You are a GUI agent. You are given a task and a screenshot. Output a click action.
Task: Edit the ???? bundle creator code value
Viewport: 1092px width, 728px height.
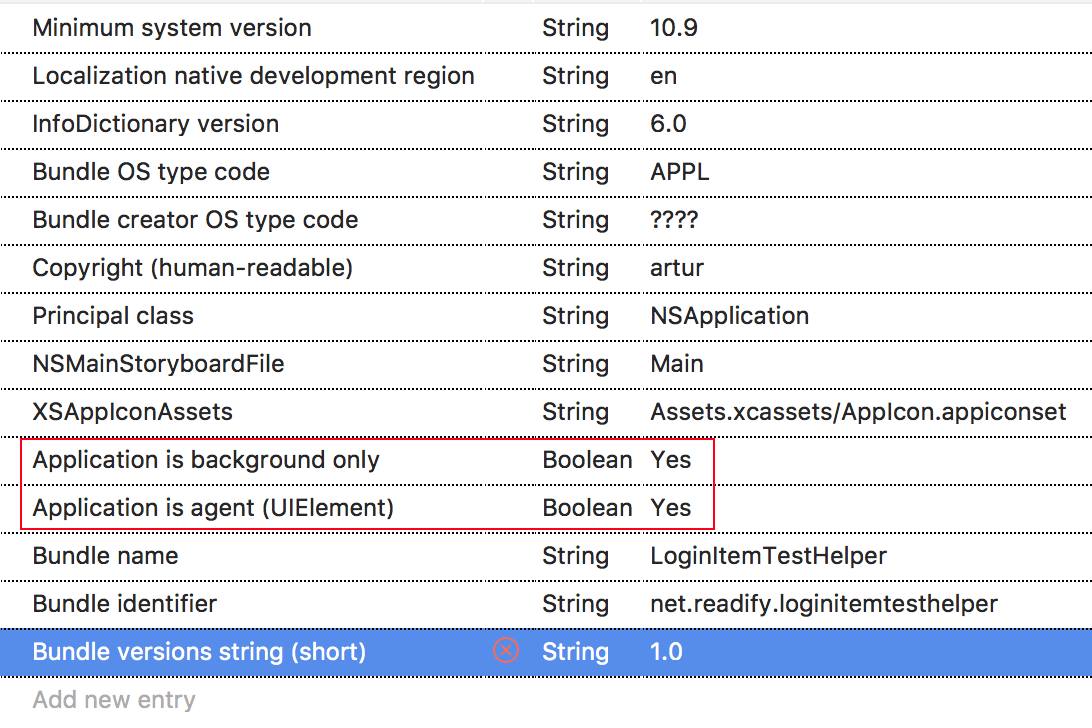(x=674, y=220)
